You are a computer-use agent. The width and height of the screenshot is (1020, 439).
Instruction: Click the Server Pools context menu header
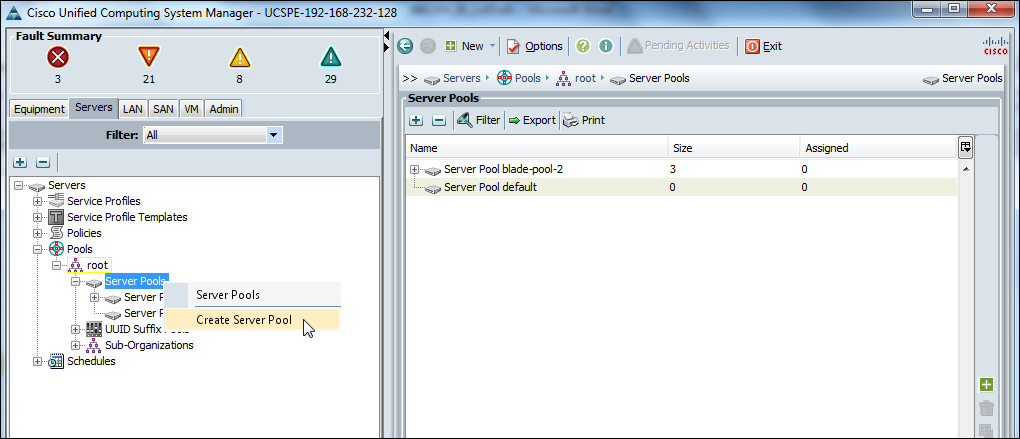(252, 295)
